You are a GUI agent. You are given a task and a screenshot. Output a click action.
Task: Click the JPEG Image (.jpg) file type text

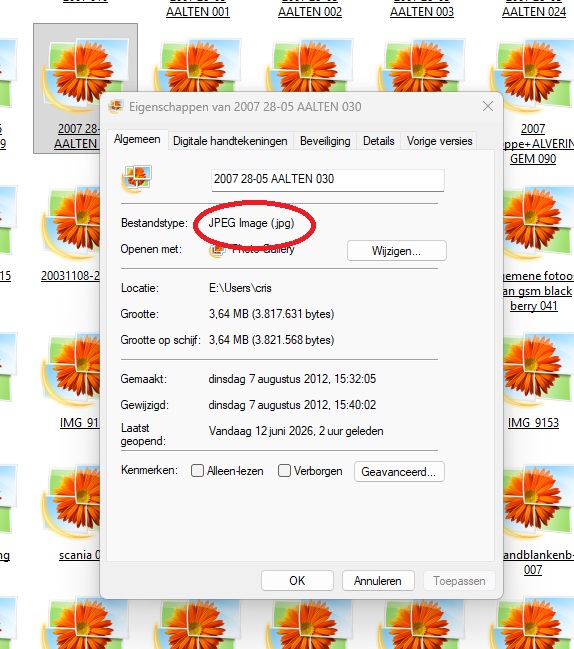tap(251, 223)
